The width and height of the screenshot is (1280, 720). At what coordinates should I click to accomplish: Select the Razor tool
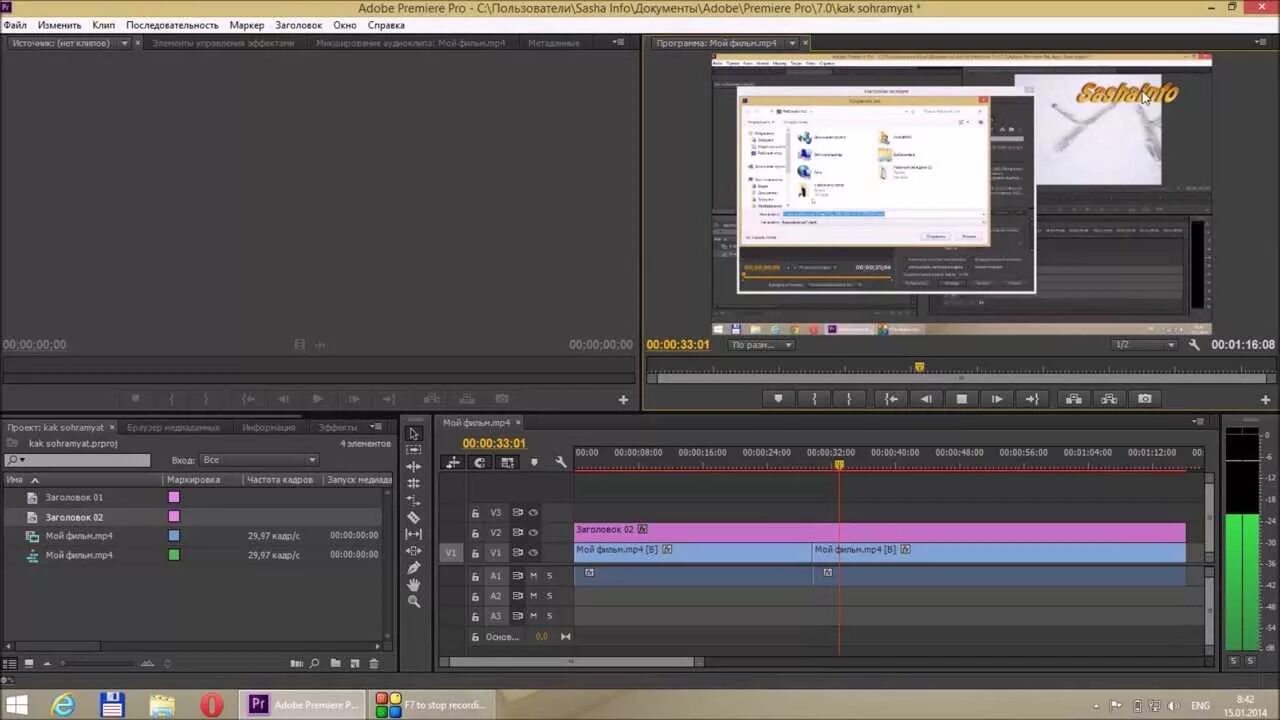coord(414,517)
